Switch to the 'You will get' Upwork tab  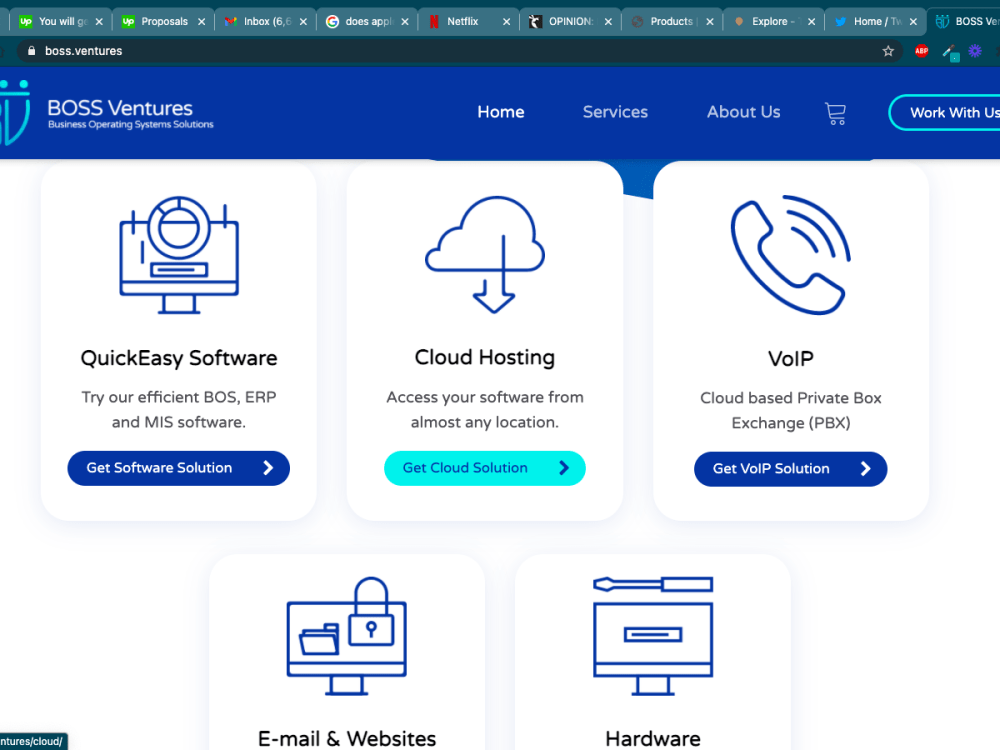point(62,22)
